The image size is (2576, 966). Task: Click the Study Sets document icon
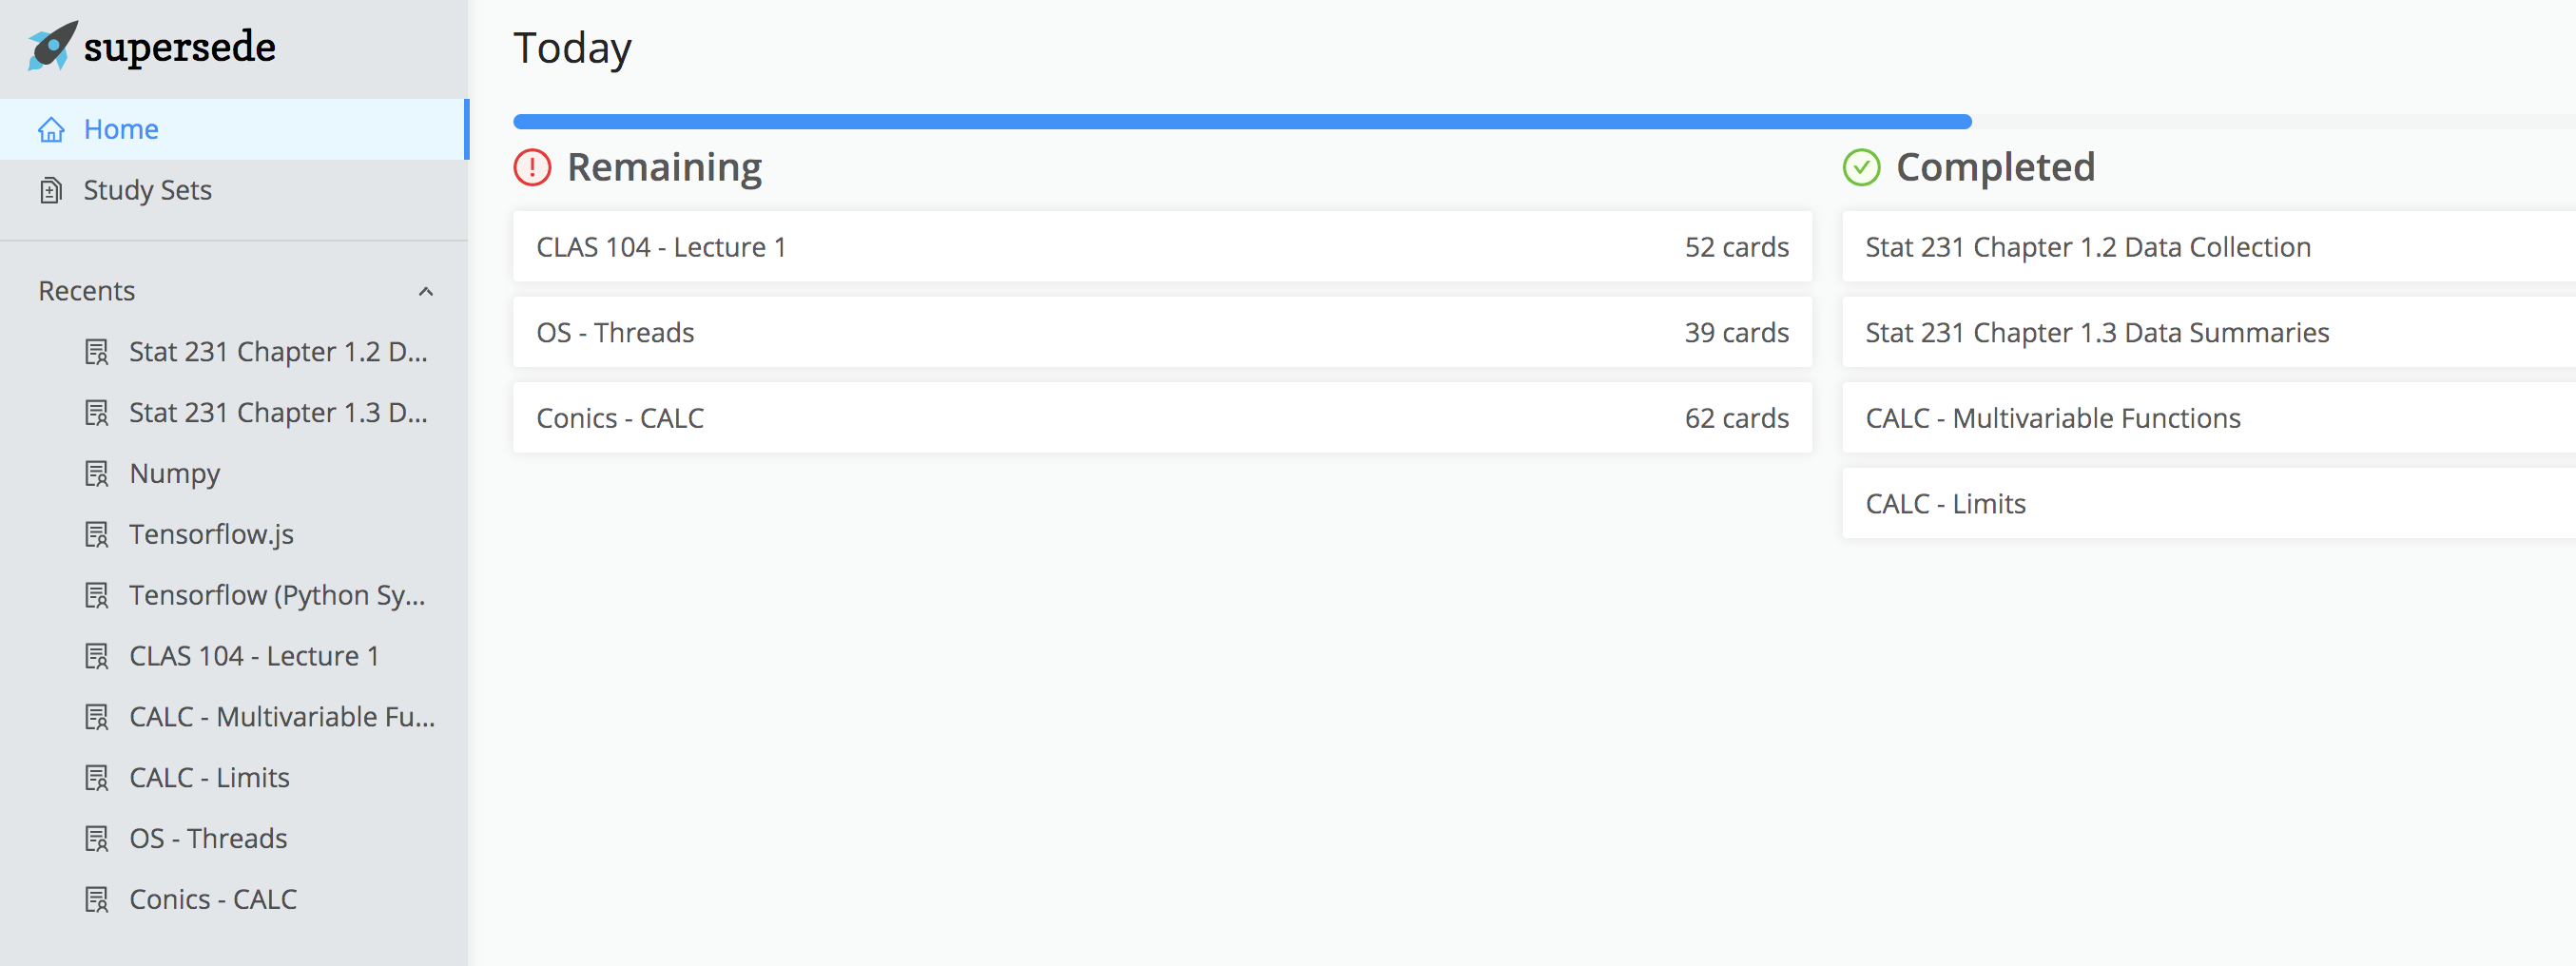[x=51, y=190]
